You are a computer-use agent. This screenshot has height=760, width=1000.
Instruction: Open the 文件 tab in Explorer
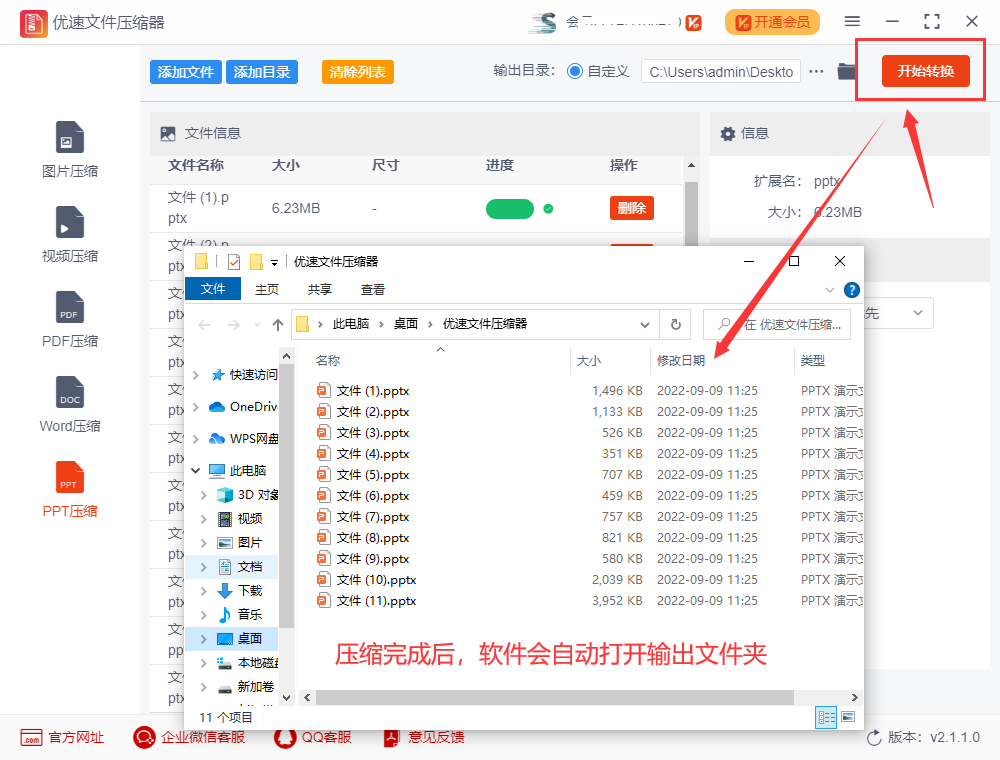pyautogui.click(x=213, y=289)
